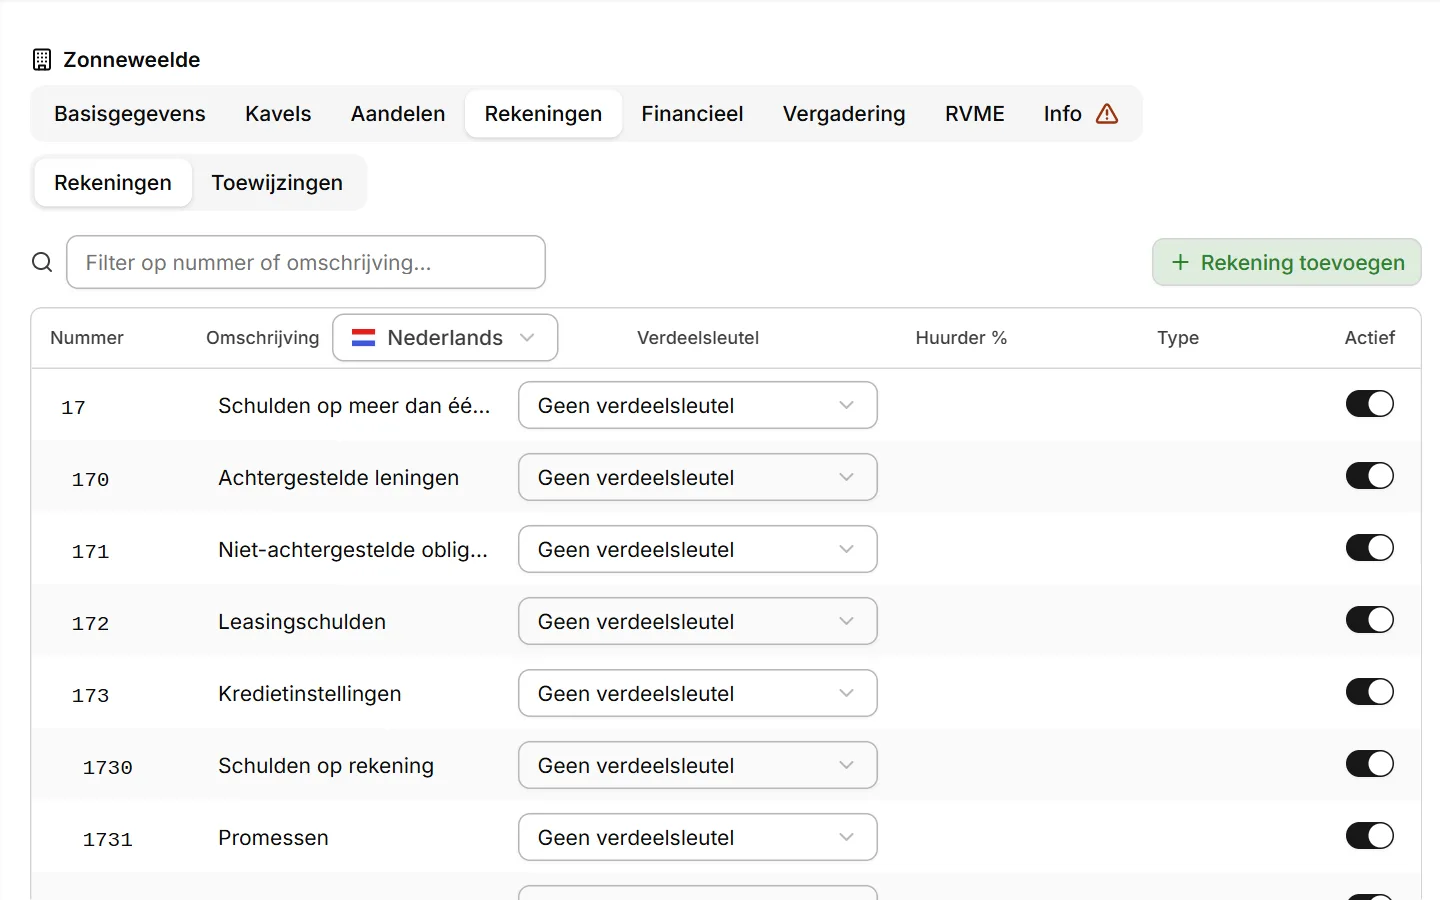Switch to the Toewijzingen sub-tab
This screenshot has width=1440, height=900.
click(x=277, y=183)
